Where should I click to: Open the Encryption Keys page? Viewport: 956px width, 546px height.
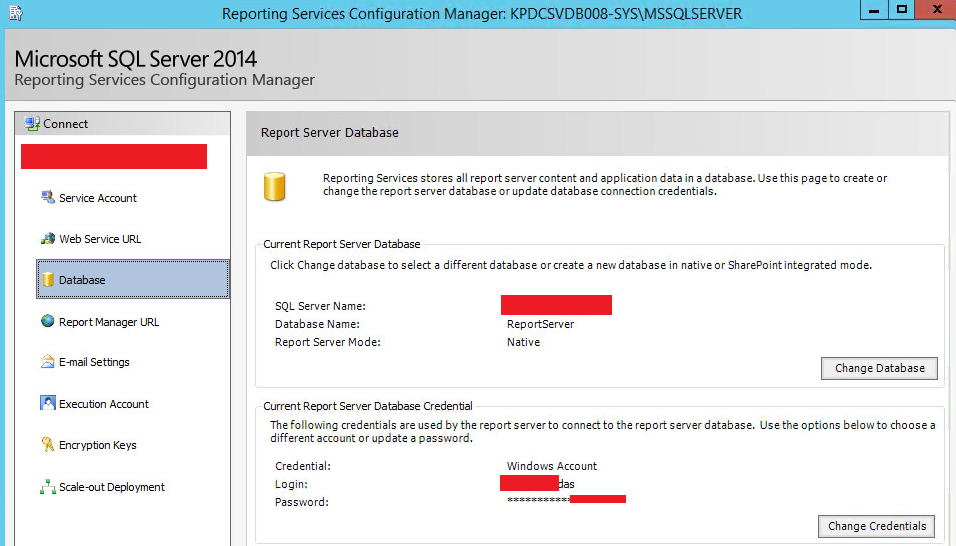point(98,445)
